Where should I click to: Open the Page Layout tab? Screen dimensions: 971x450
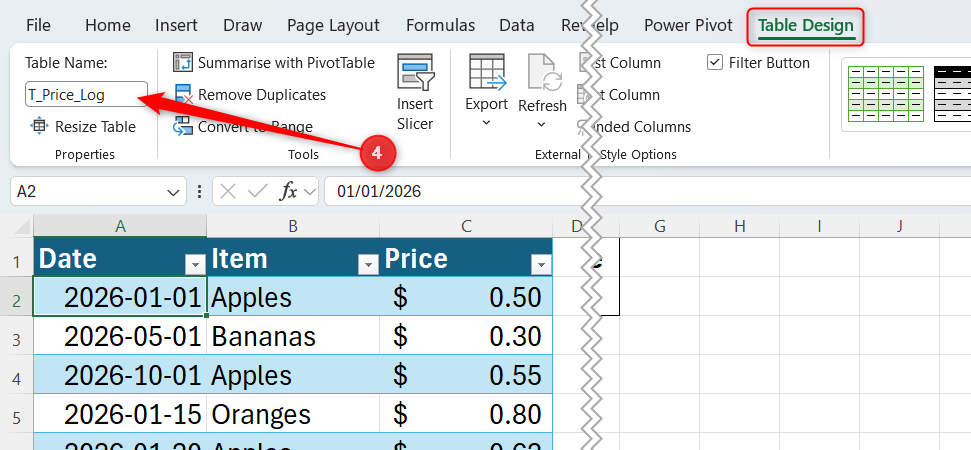point(333,25)
